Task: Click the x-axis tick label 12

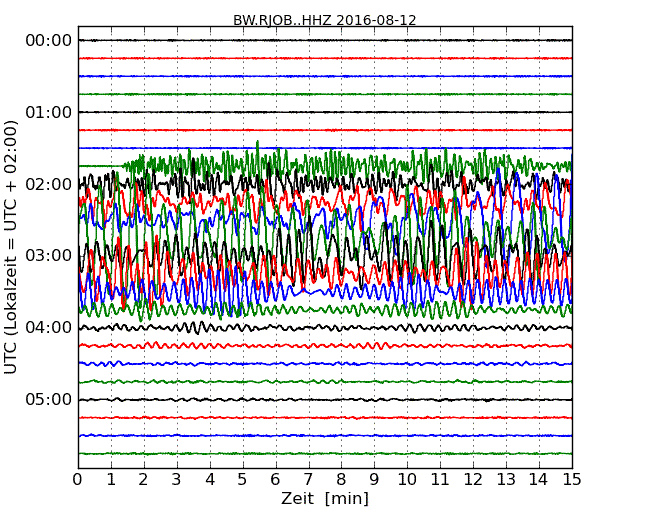Action: coord(473,480)
